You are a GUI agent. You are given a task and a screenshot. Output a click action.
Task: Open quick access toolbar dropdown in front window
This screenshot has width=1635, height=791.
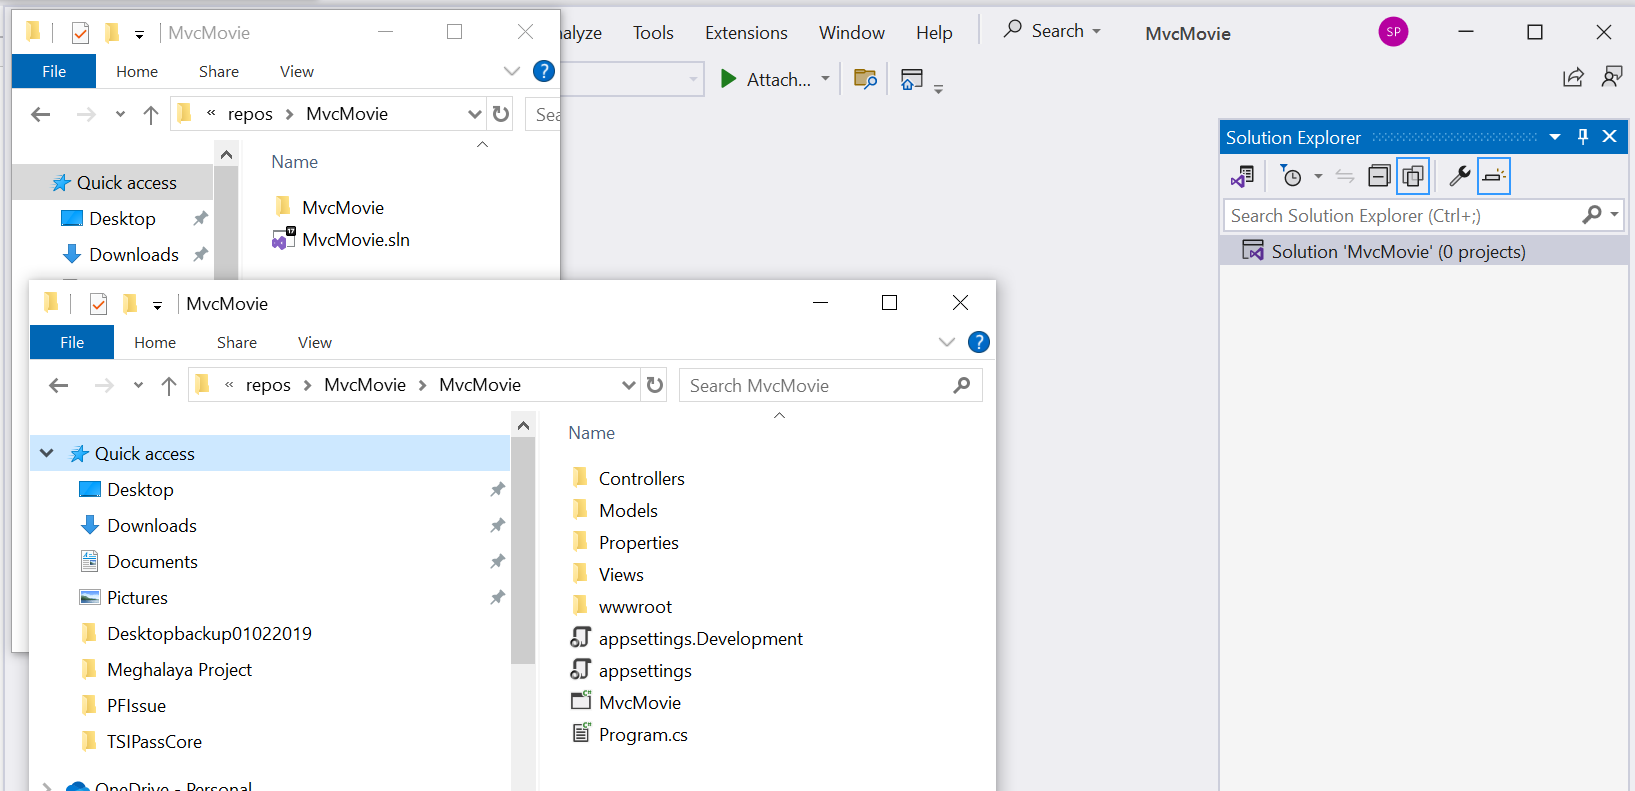click(x=157, y=305)
